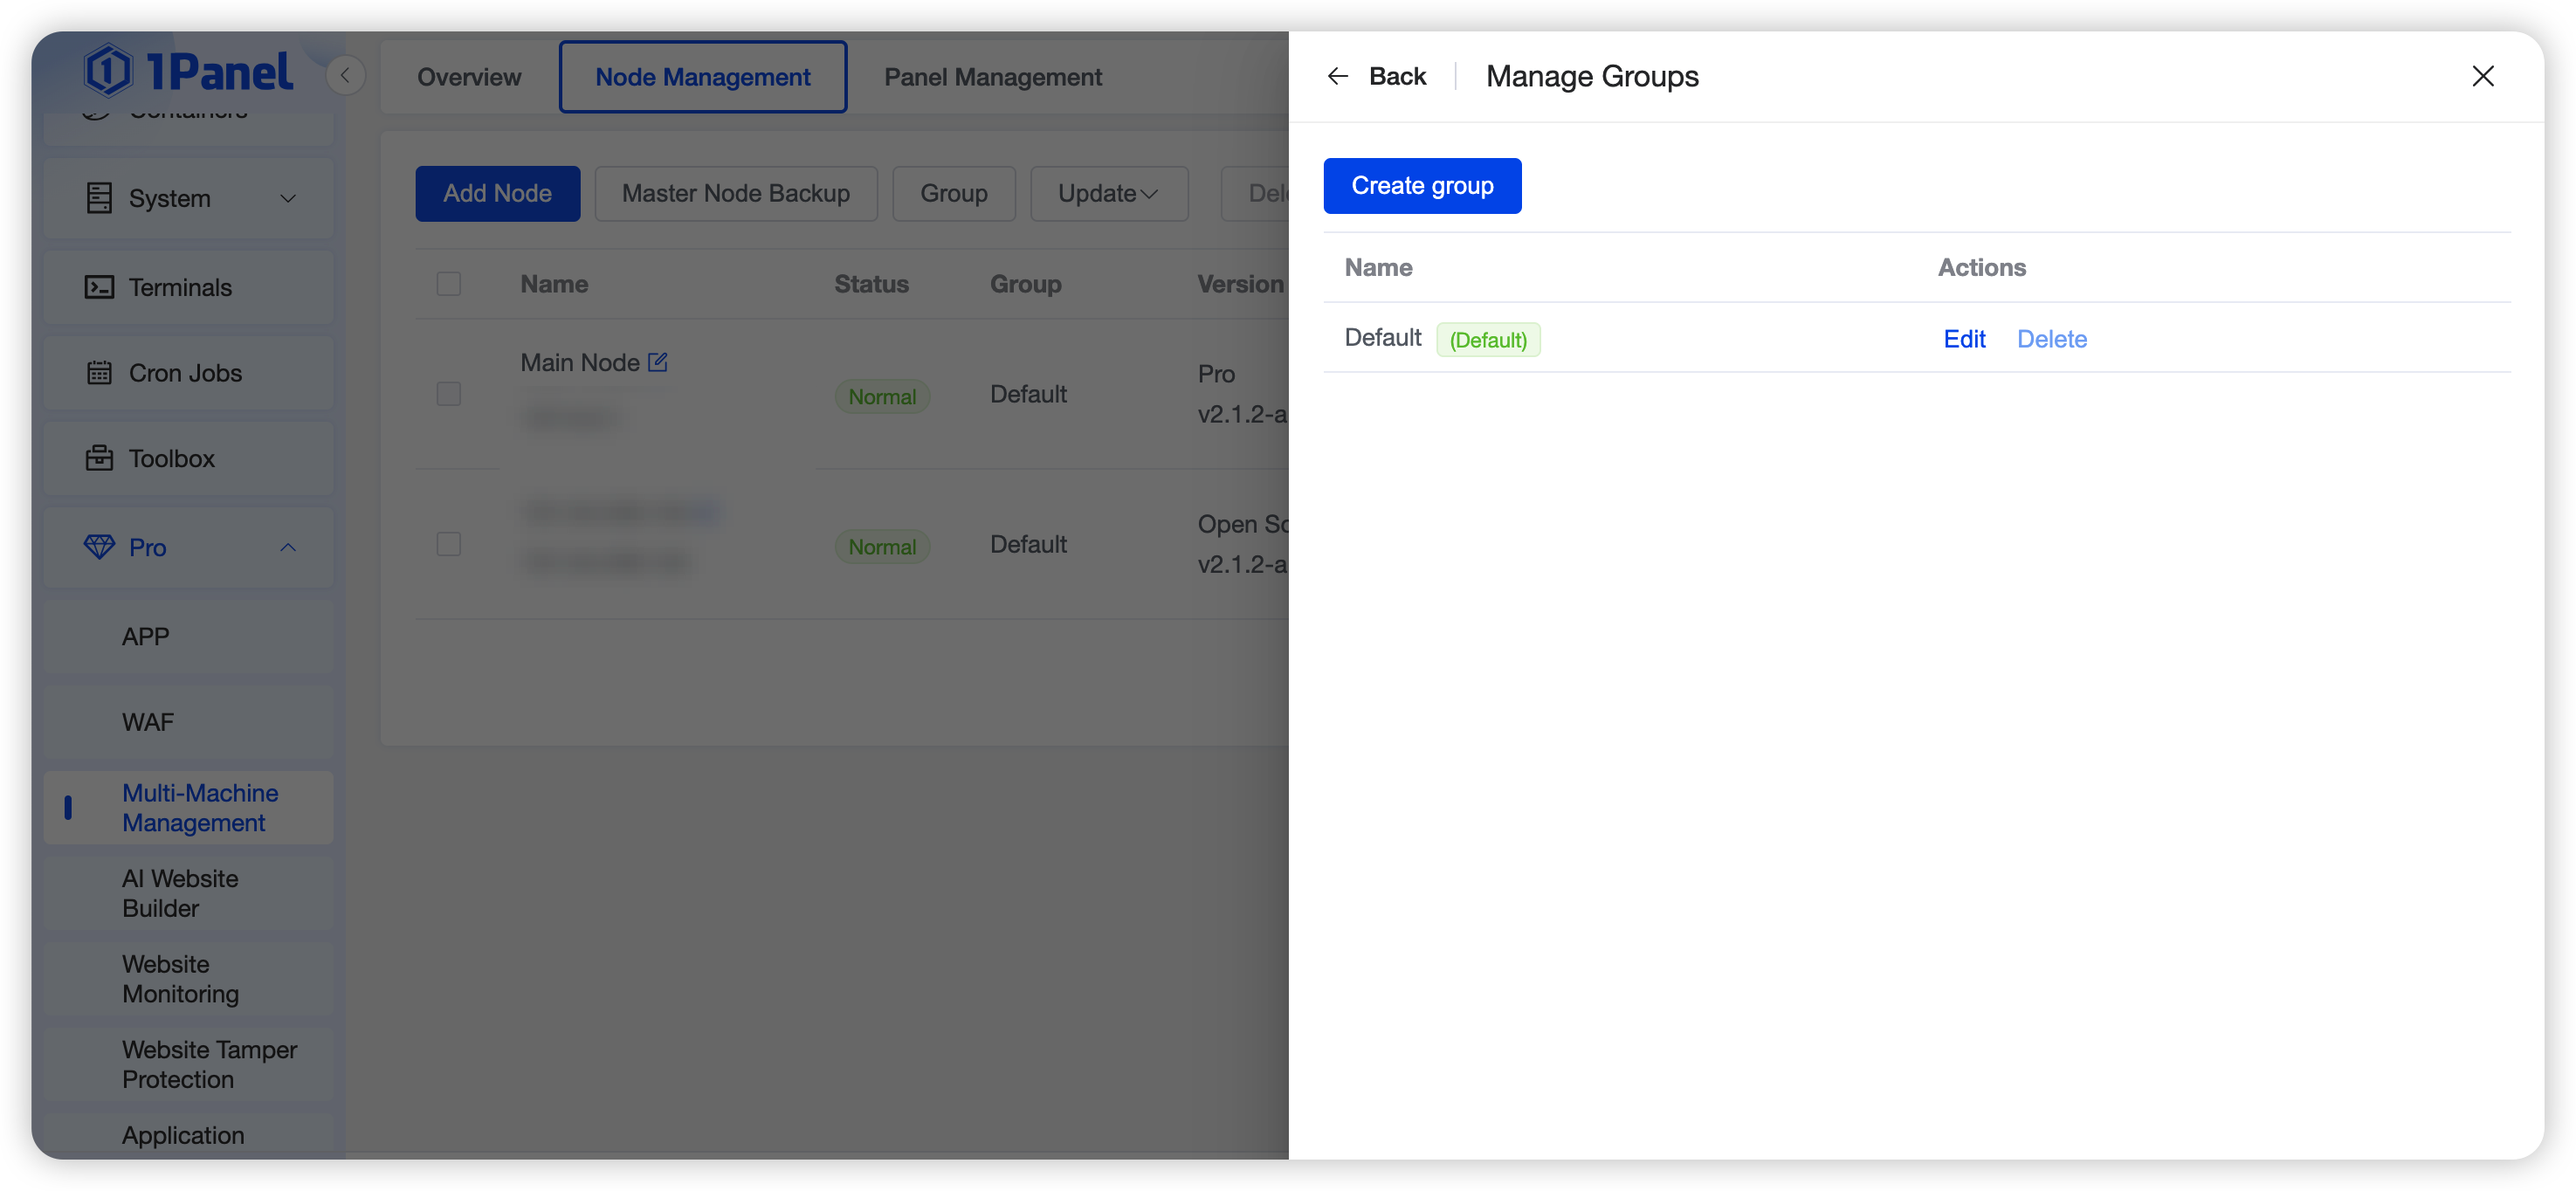Click the Toolbox sidebar icon
The image size is (2576, 1191).
[x=99, y=458]
